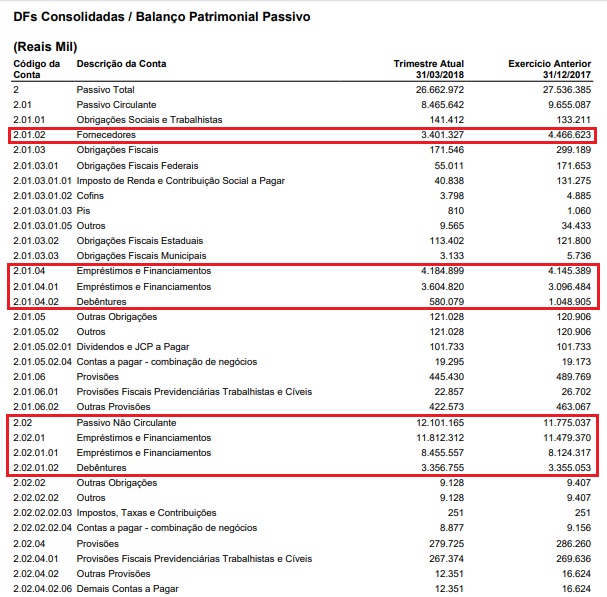Click the Debêntures prior value 1.048.905
Screen dimensions: 607x597
pyautogui.click(x=569, y=302)
